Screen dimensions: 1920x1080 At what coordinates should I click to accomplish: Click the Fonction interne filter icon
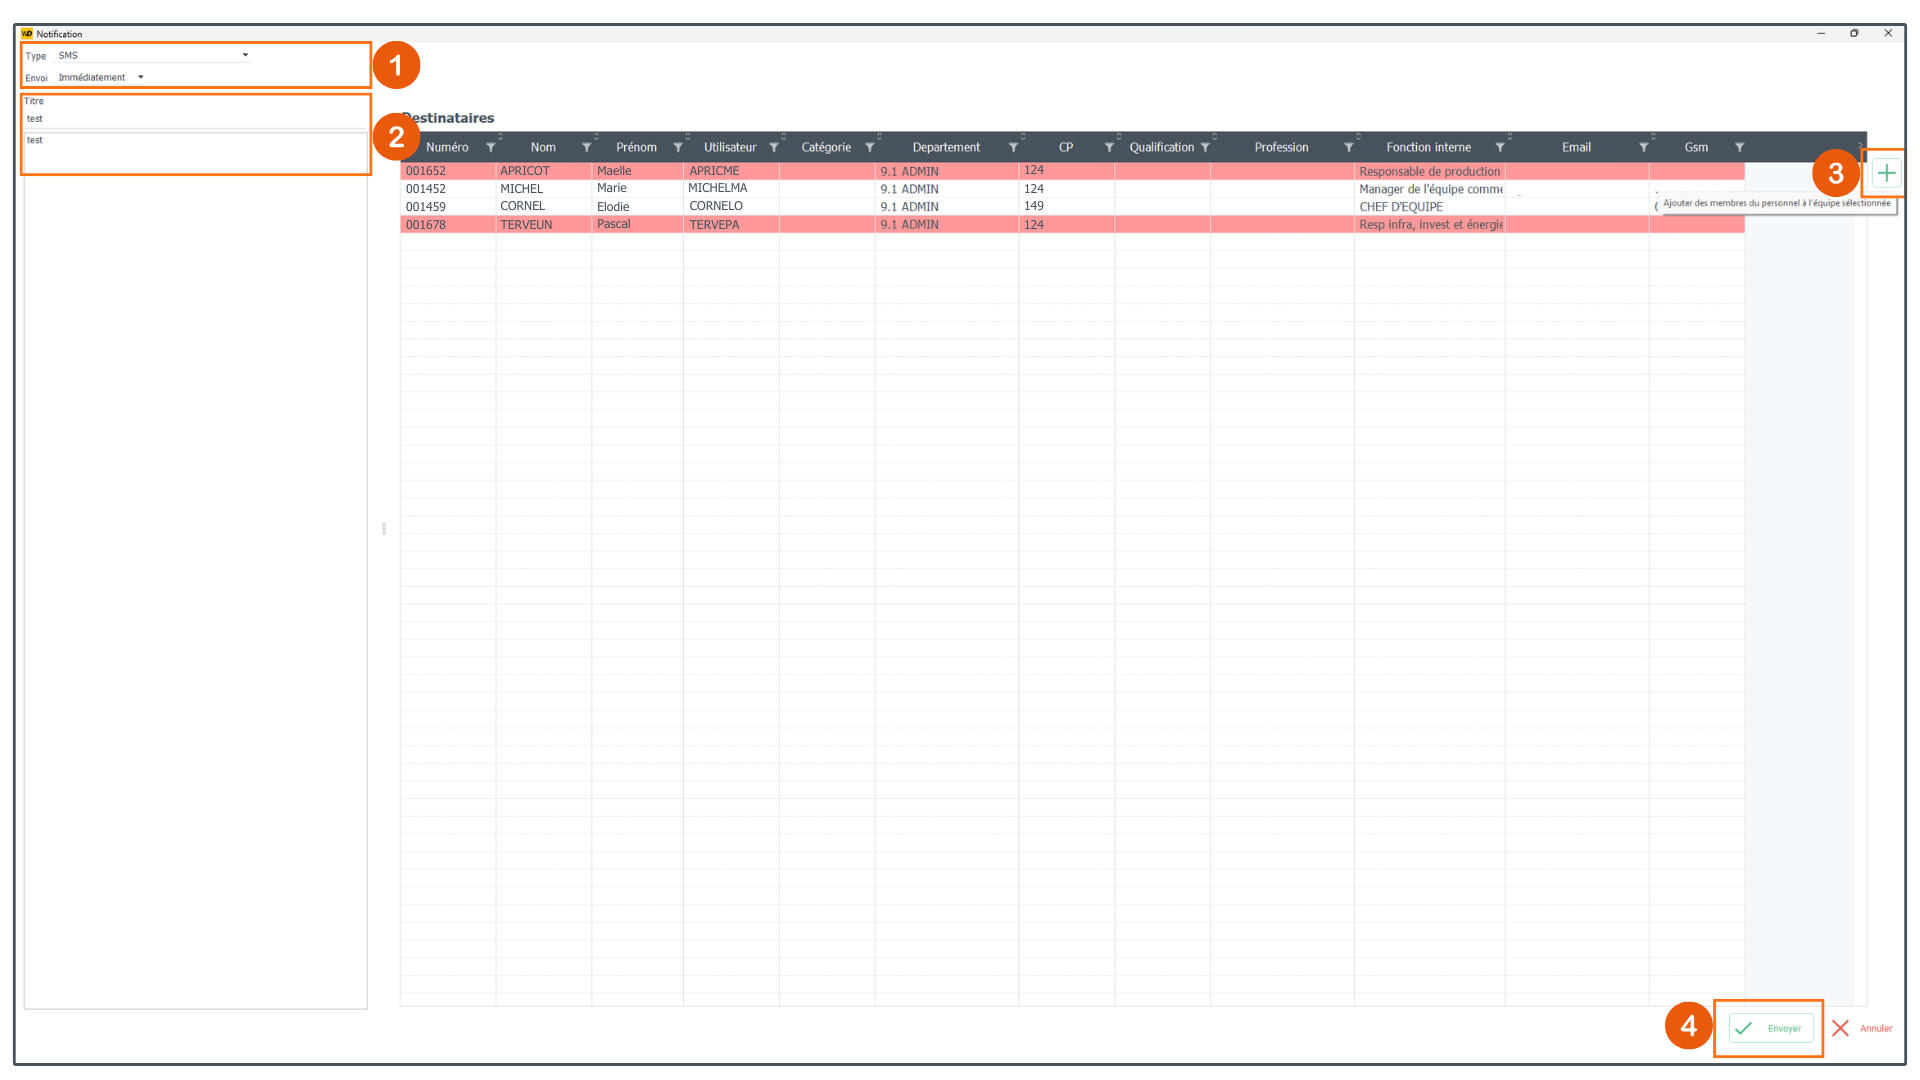click(x=1499, y=148)
